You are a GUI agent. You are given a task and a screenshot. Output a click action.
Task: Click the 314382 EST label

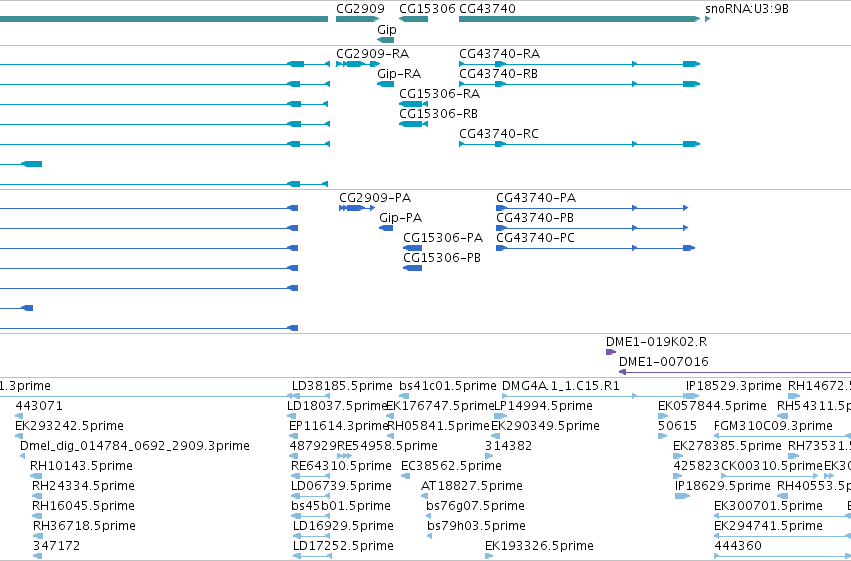[x=509, y=446]
